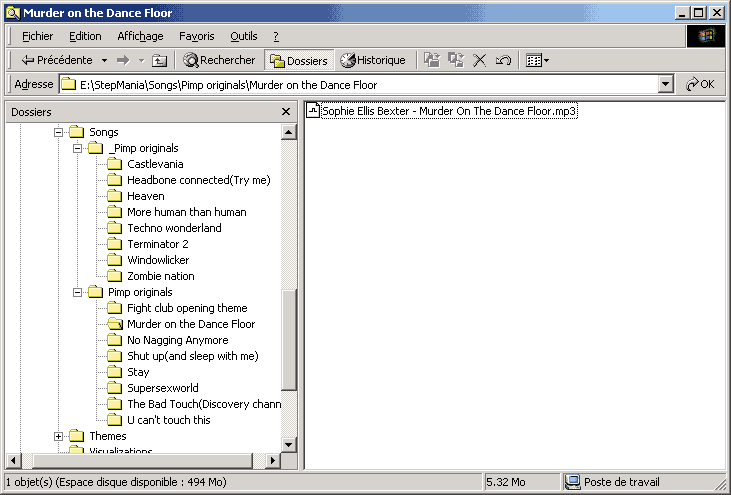The image size is (731, 495).
Task: Select More human than human folder
Action: pyautogui.click(x=186, y=212)
